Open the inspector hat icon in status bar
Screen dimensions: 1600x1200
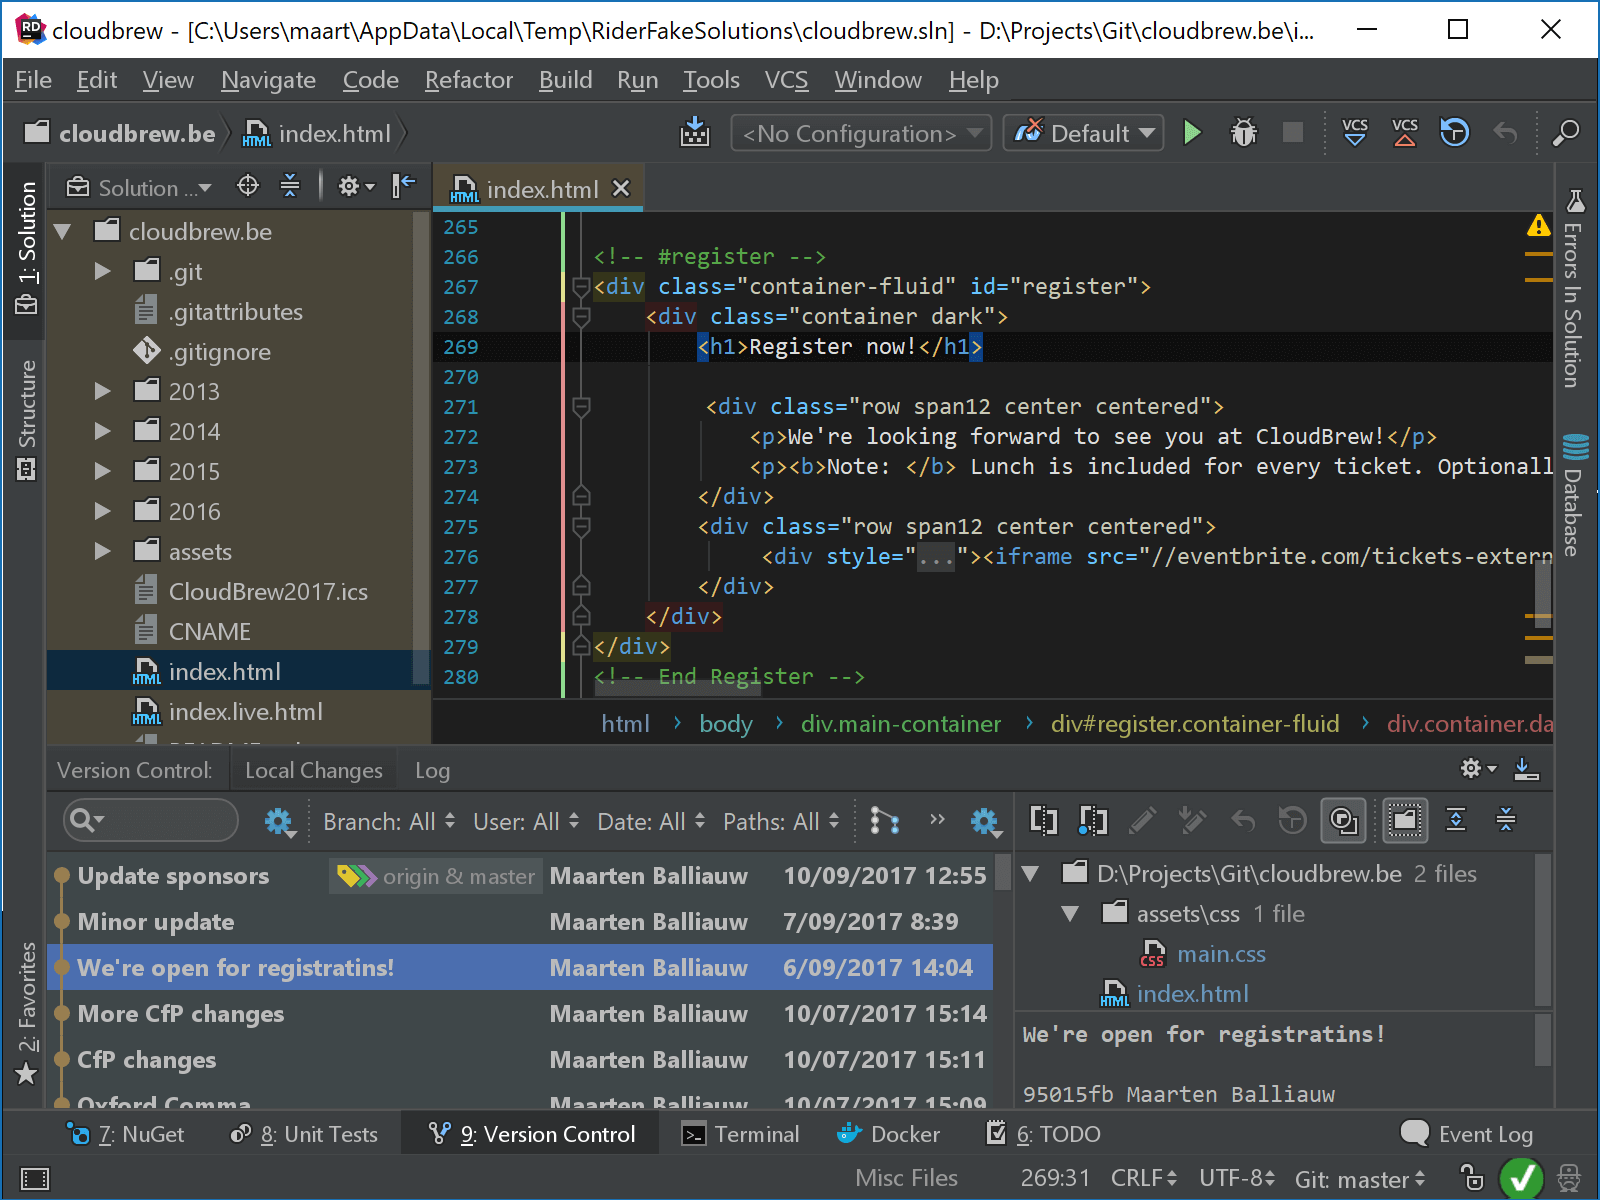[x=1569, y=1178]
